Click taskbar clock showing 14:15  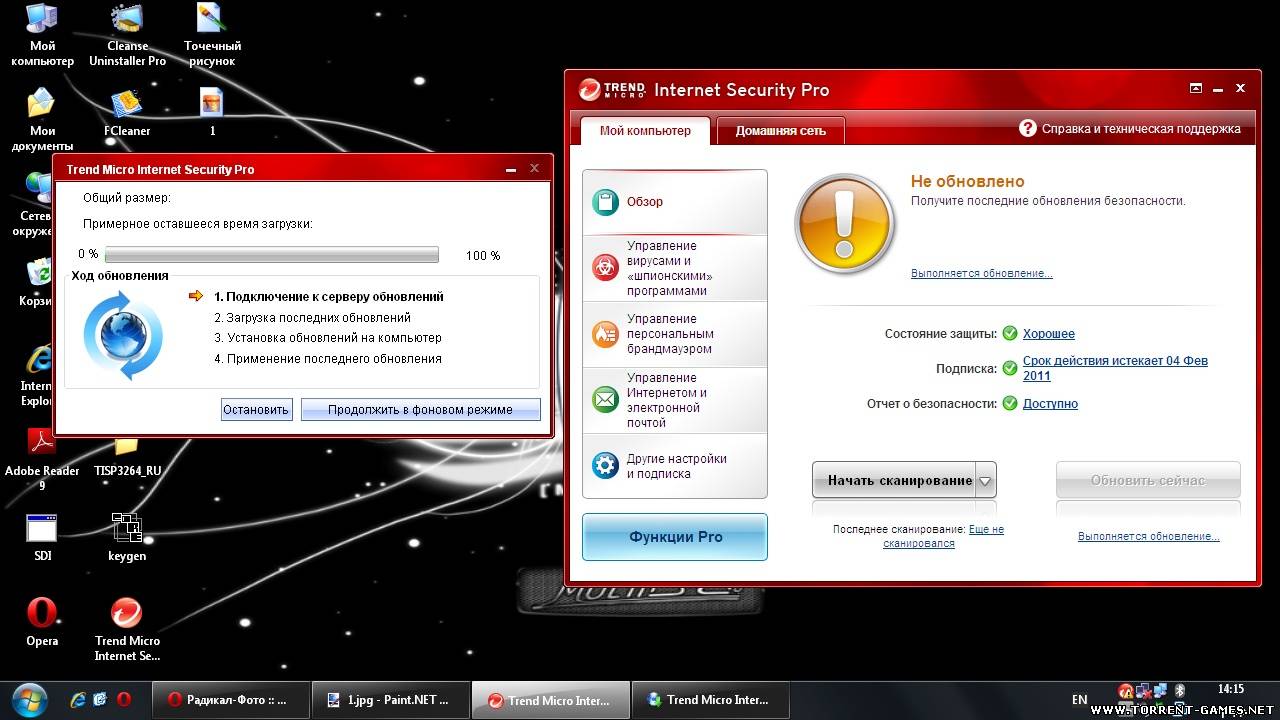1231,689
